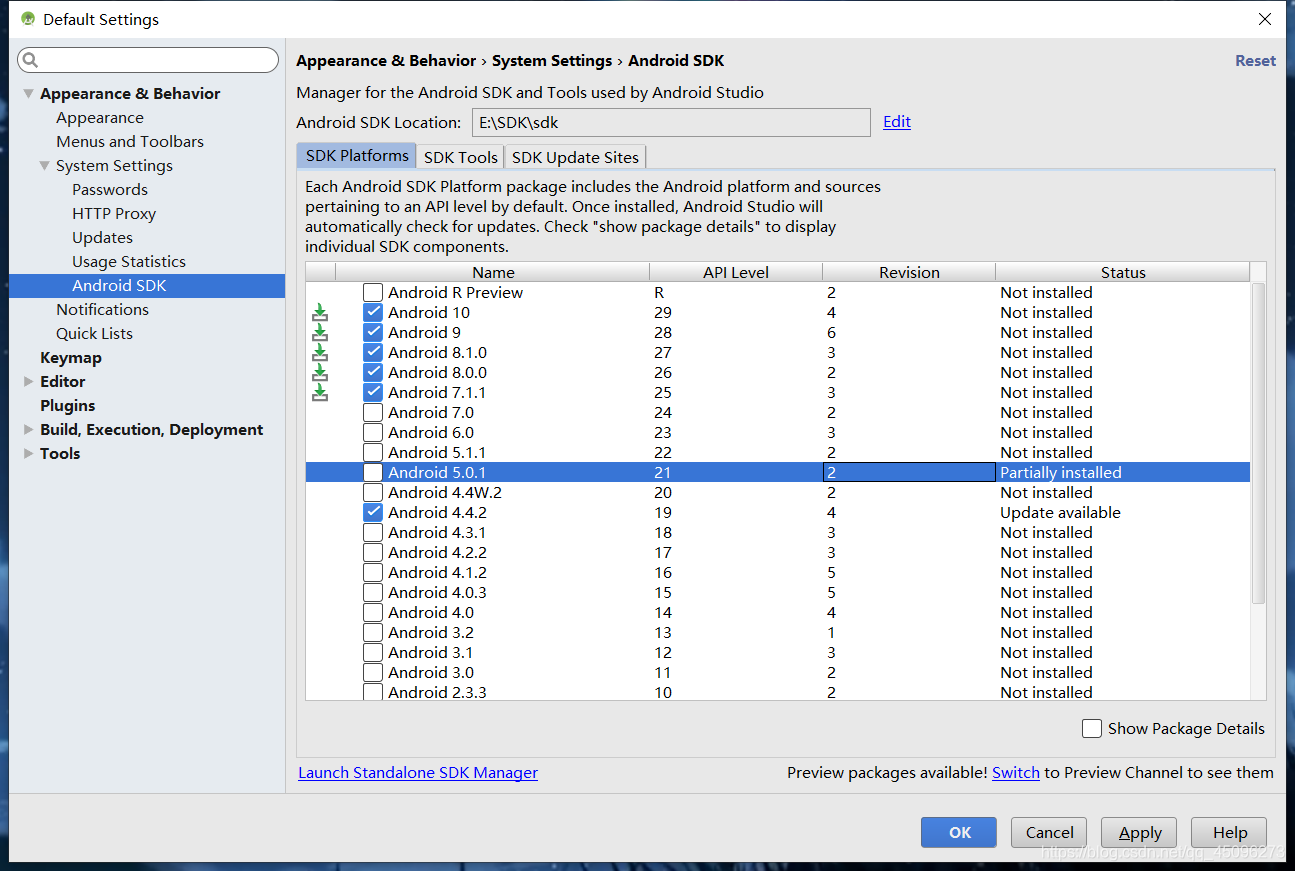Click the download icon beside Android 9
The height and width of the screenshot is (871, 1295).
click(320, 332)
